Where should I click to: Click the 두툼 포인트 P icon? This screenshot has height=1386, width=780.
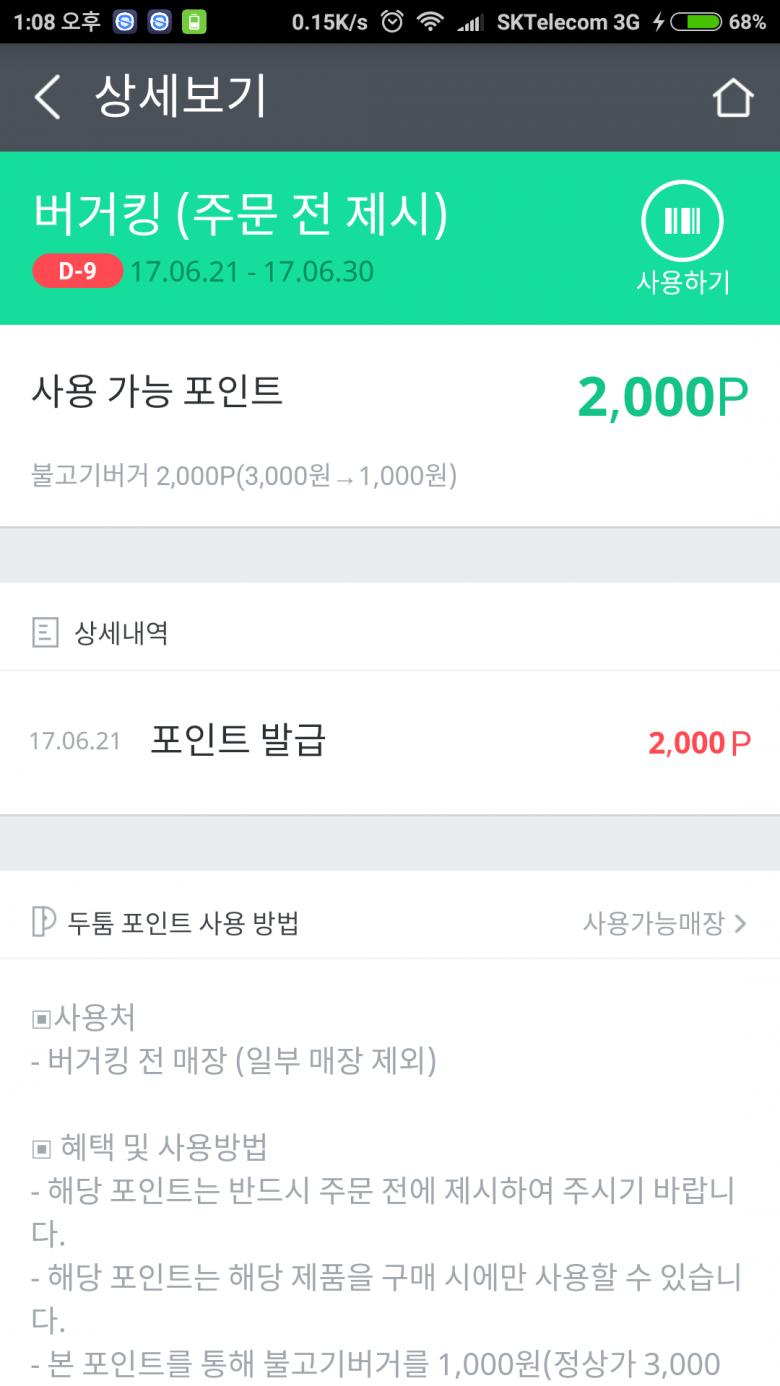pos(43,922)
